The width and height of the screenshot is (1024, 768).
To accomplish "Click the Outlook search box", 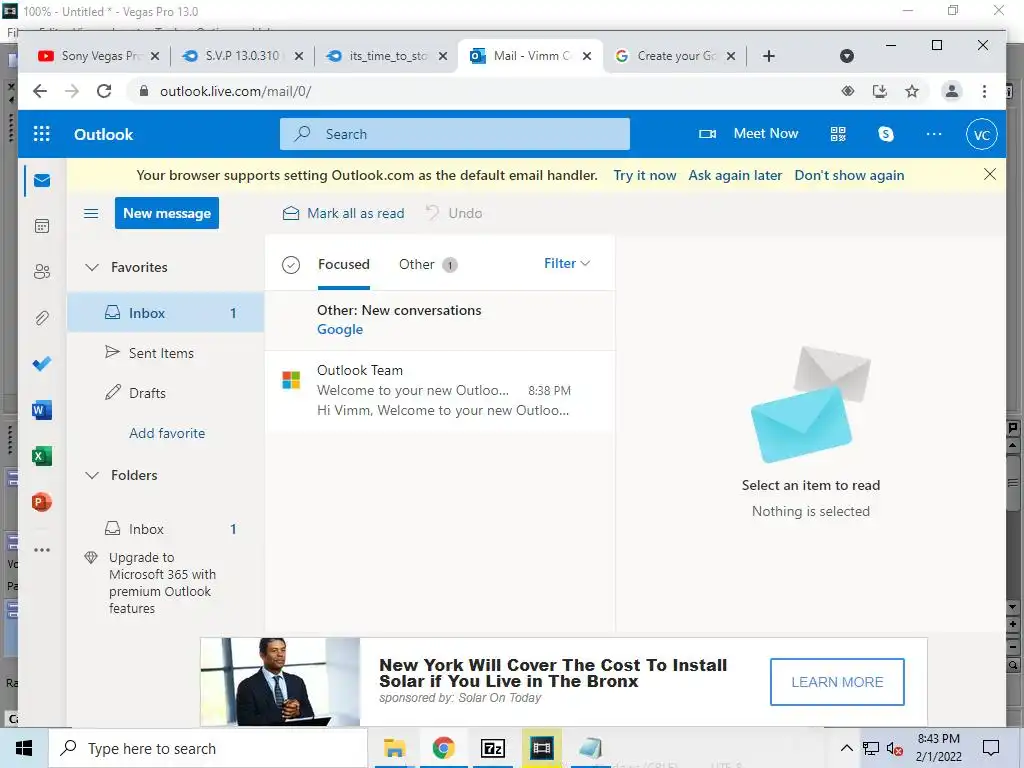I will pyautogui.click(x=455, y=134).
